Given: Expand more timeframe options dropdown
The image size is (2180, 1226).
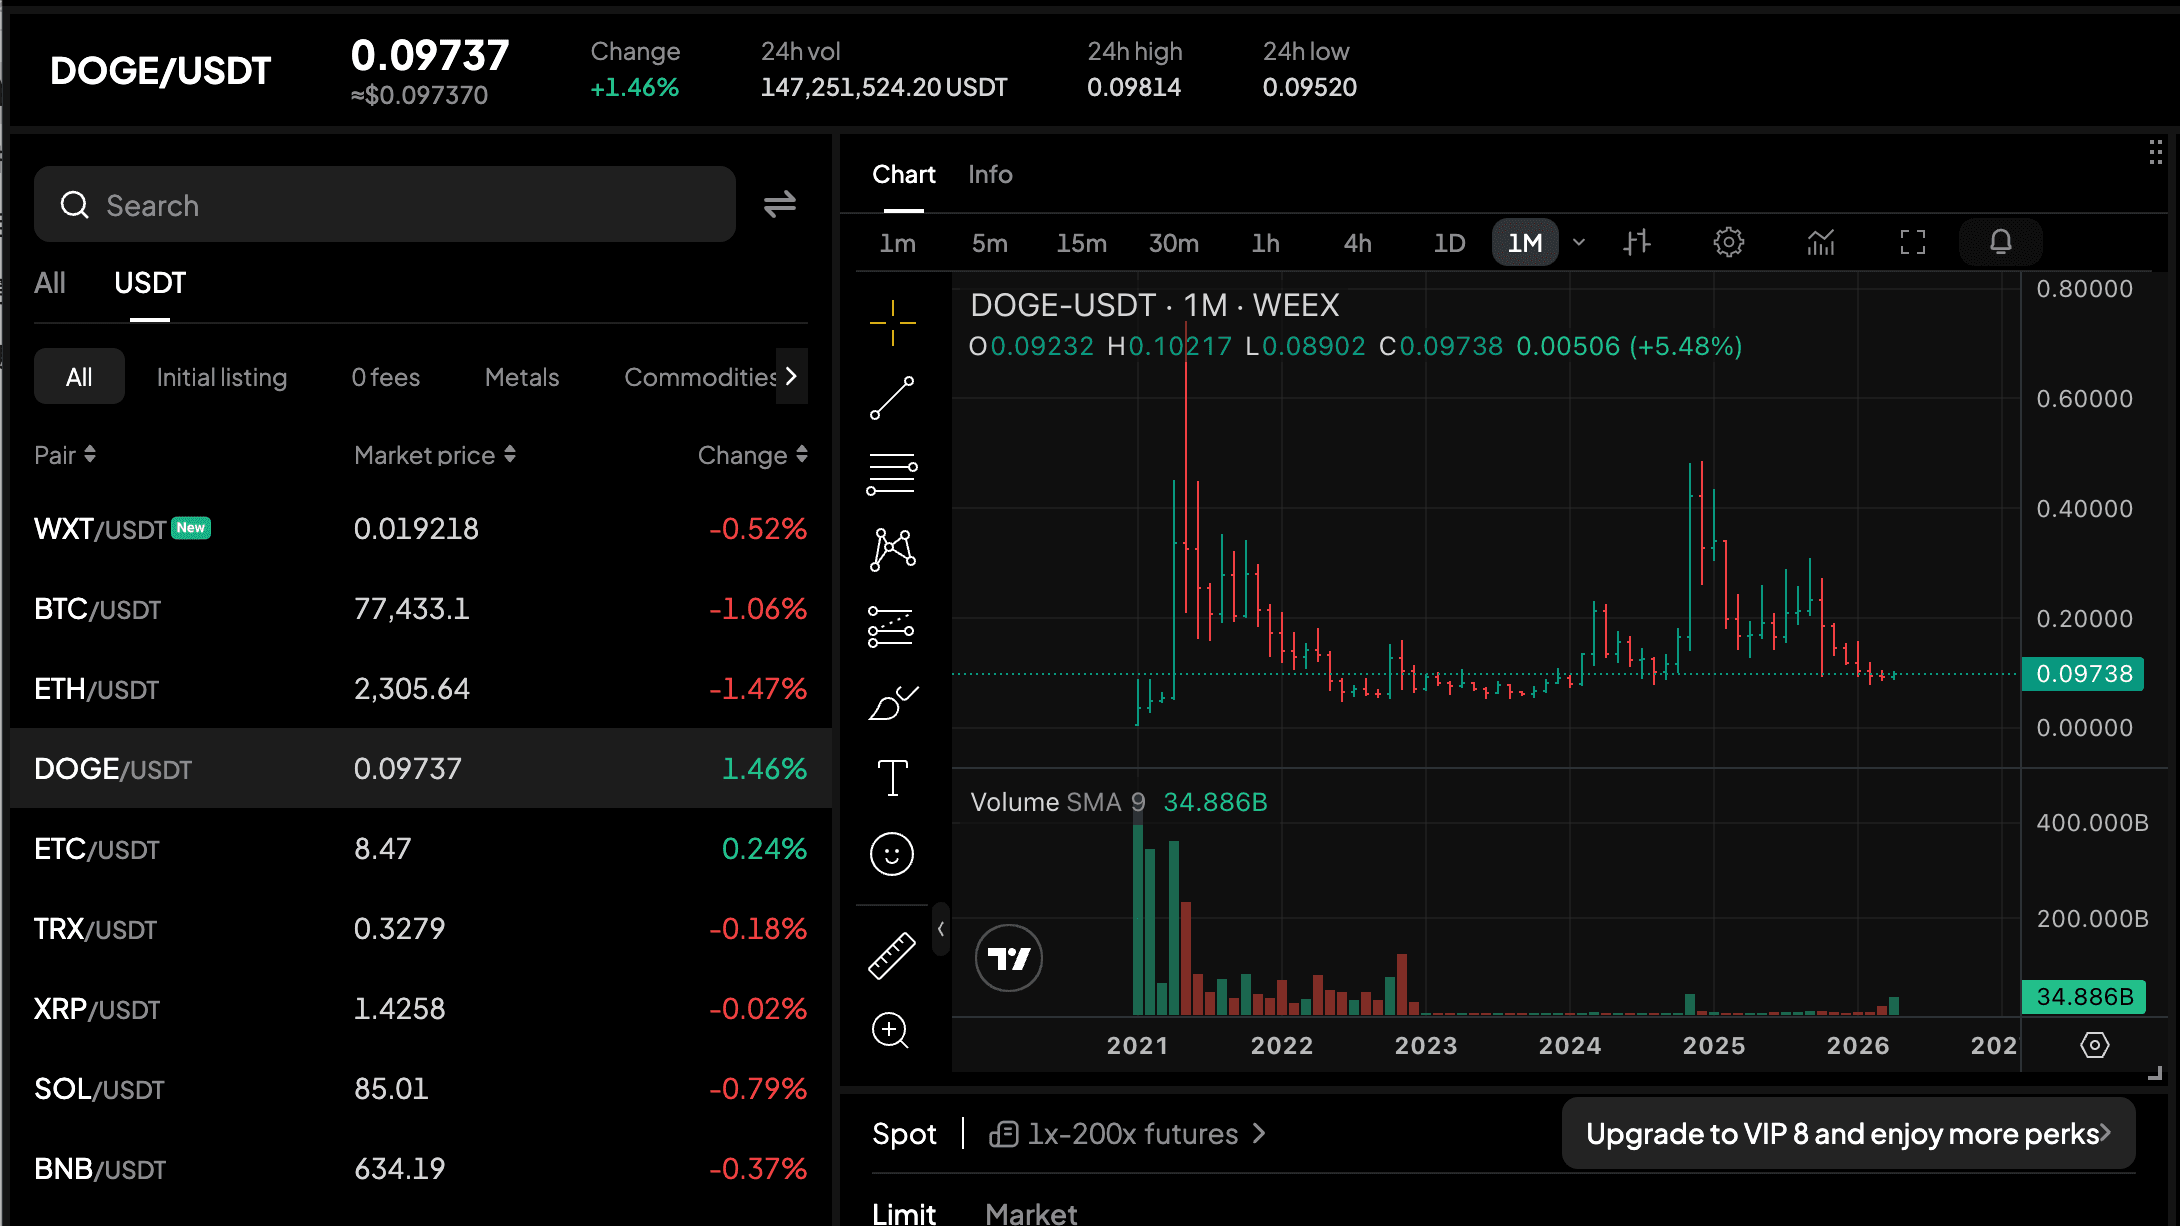Looking at the screenshot, I should tap(1579, 242).
